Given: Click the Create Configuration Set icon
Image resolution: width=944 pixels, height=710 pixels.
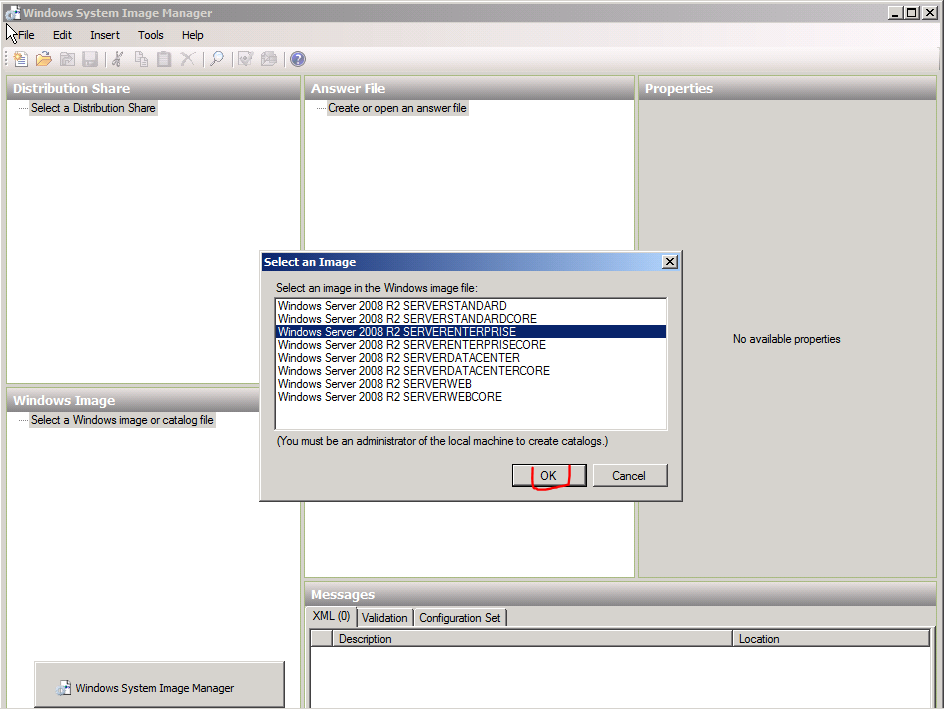Looking at the screenshot, I should pyautogui.click(x=269, y=59).
